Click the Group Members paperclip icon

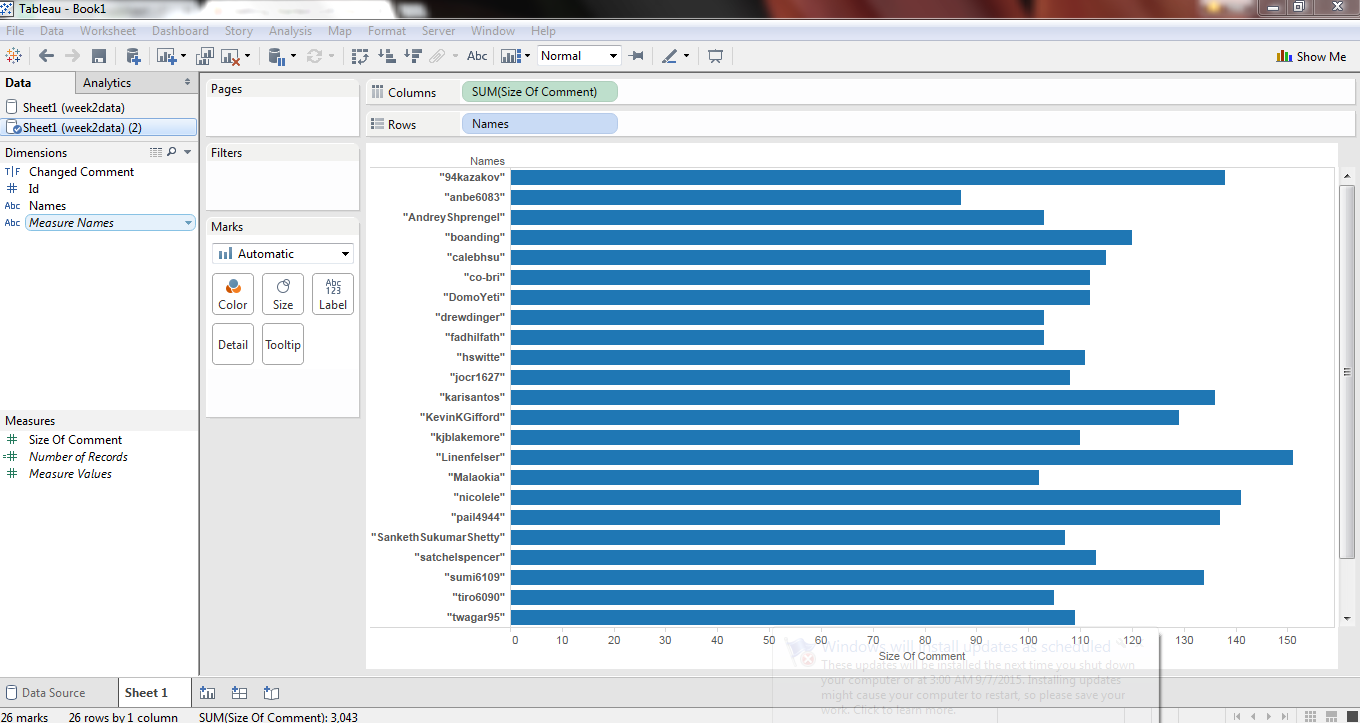click(437, 56)
